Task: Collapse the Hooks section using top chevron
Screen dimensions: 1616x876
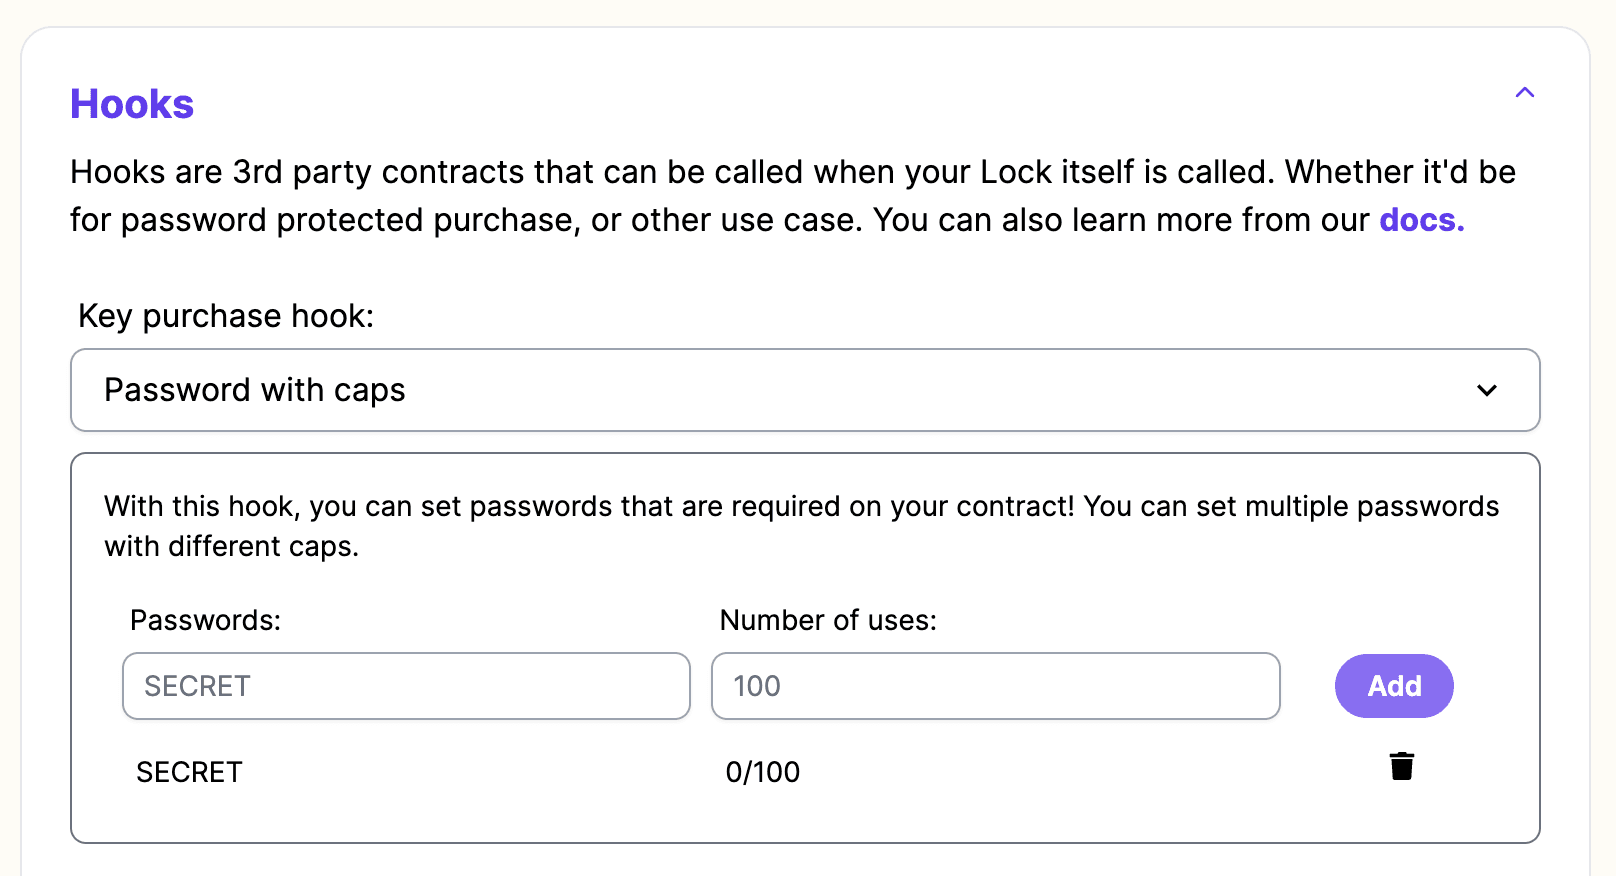Action: (x=1524, y=93)
